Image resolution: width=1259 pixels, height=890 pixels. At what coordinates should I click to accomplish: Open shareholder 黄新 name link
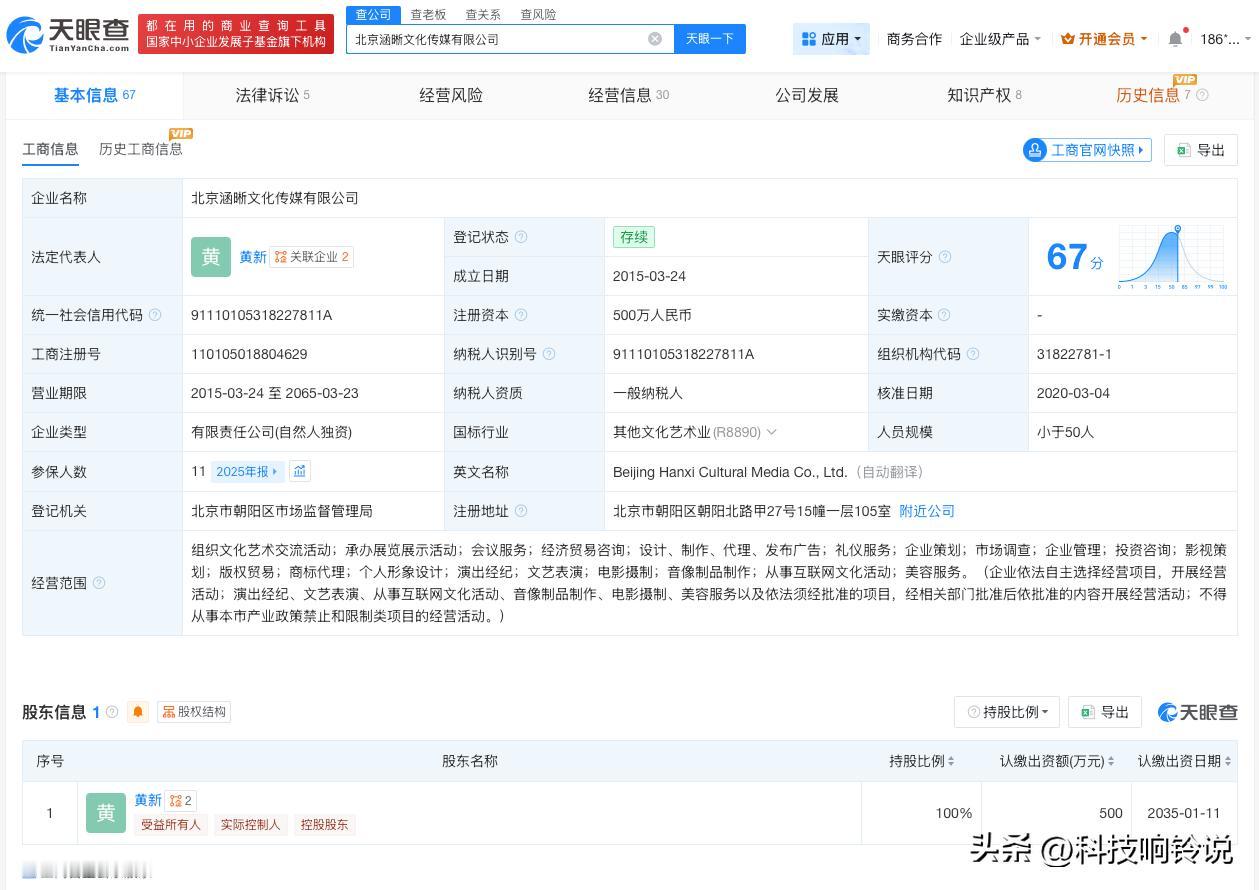(148, 800)
